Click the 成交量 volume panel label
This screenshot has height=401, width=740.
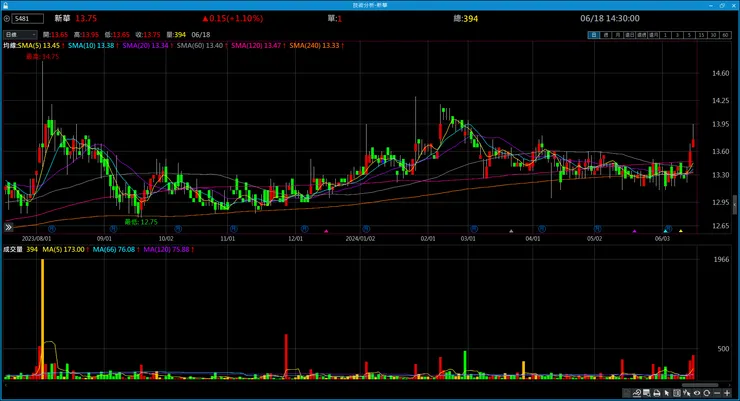point(13,249)
